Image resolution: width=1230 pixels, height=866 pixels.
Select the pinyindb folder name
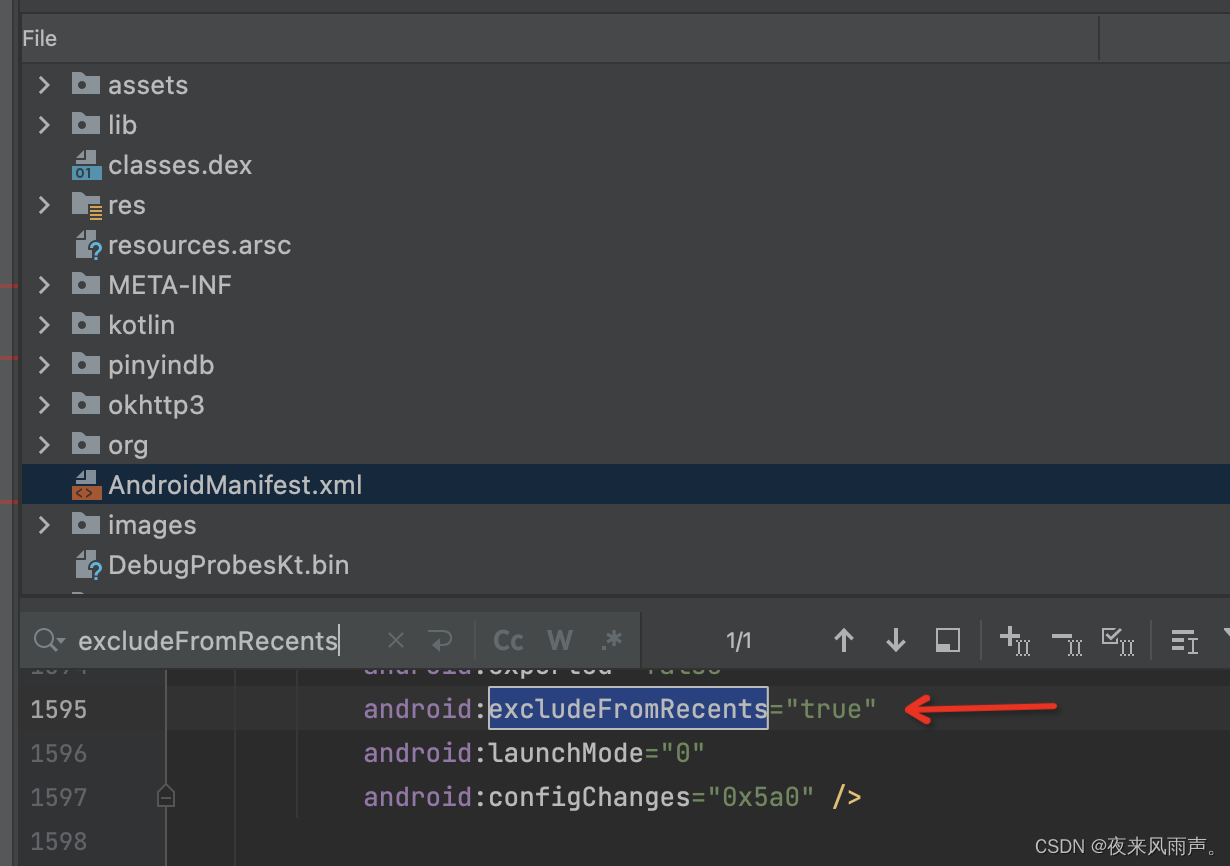pos(161,366)
